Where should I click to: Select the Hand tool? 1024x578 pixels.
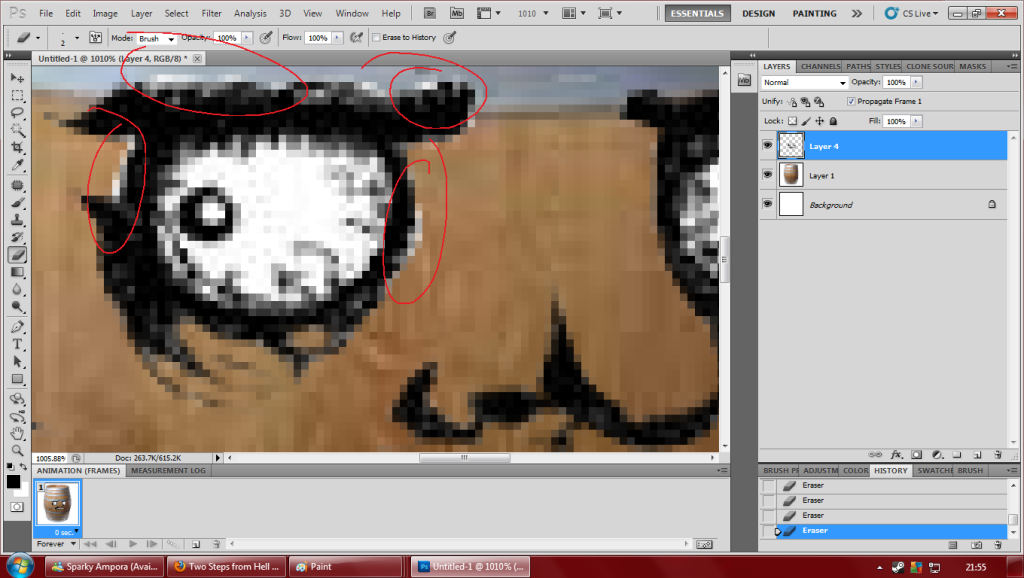pyautogui.click(x=17, y=433)
